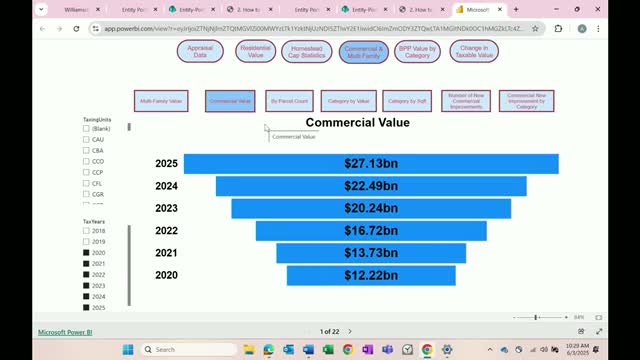This screenshot has width=640, height=360.
Task: Follow the Microsoft Power BI link
Action: (65, 332)
